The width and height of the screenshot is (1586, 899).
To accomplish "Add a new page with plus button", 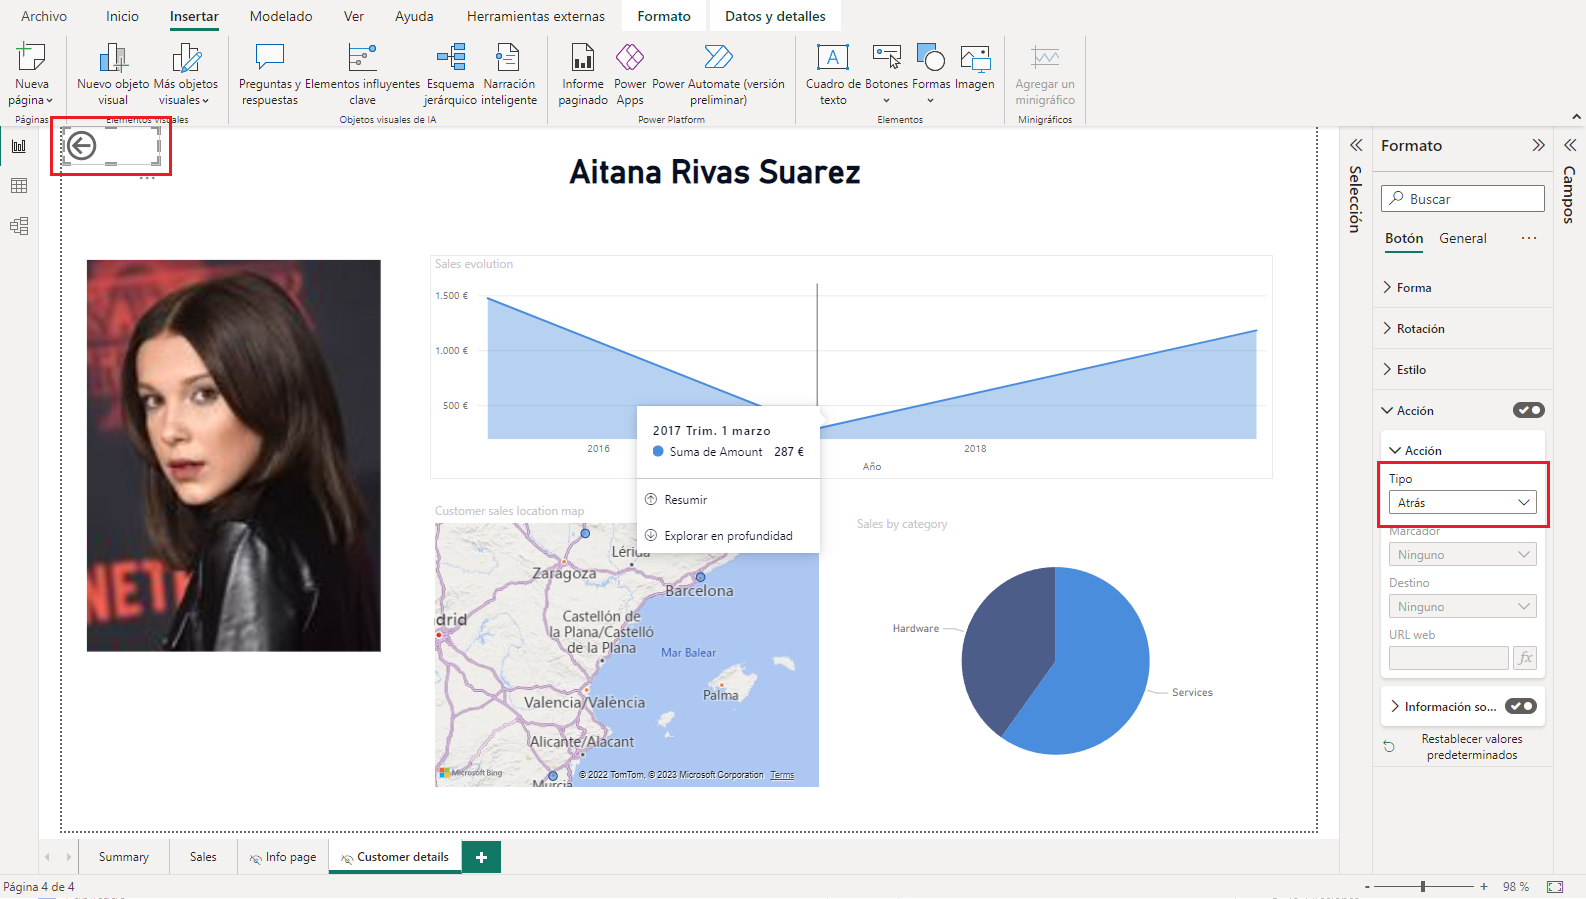I will tap(481, 857).
